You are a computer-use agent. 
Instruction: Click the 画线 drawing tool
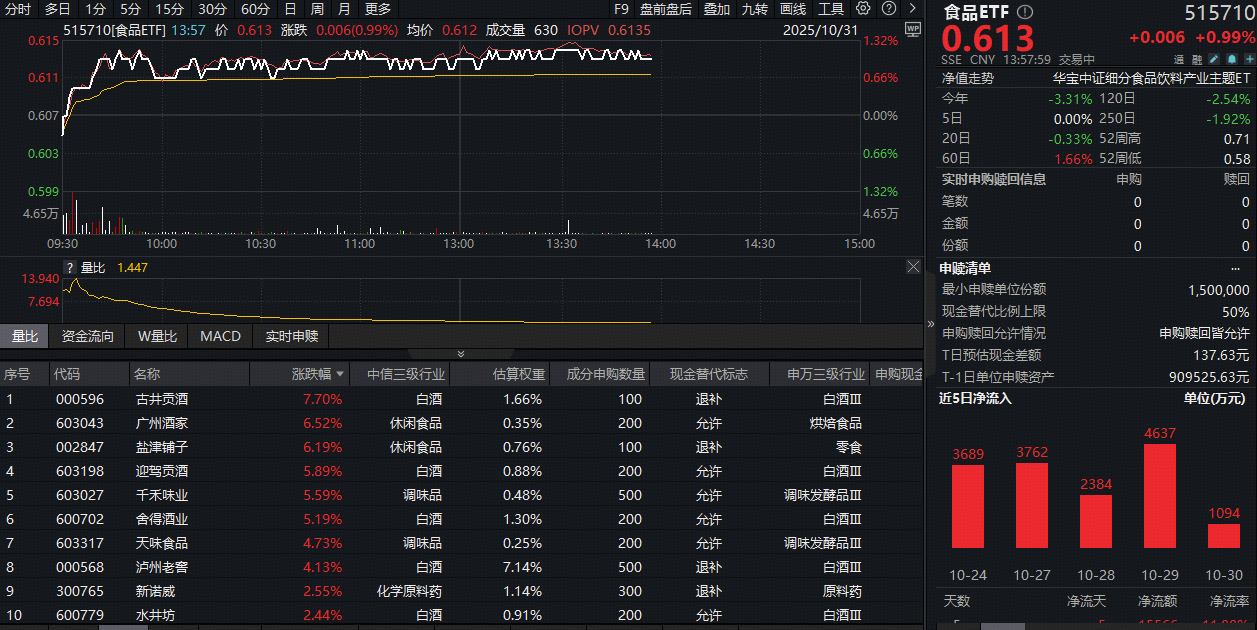795,8
